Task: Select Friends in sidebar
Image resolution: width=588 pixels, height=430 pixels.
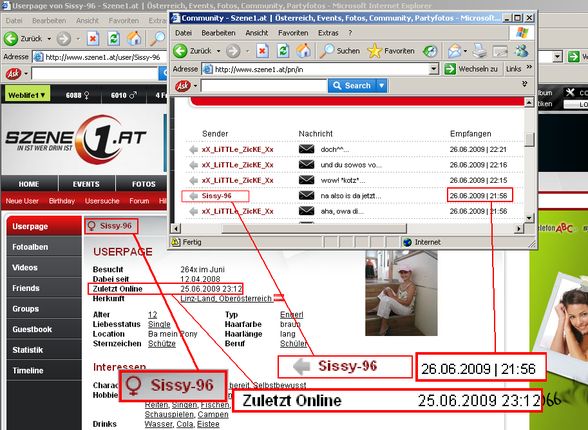Action: pos(44,288)
